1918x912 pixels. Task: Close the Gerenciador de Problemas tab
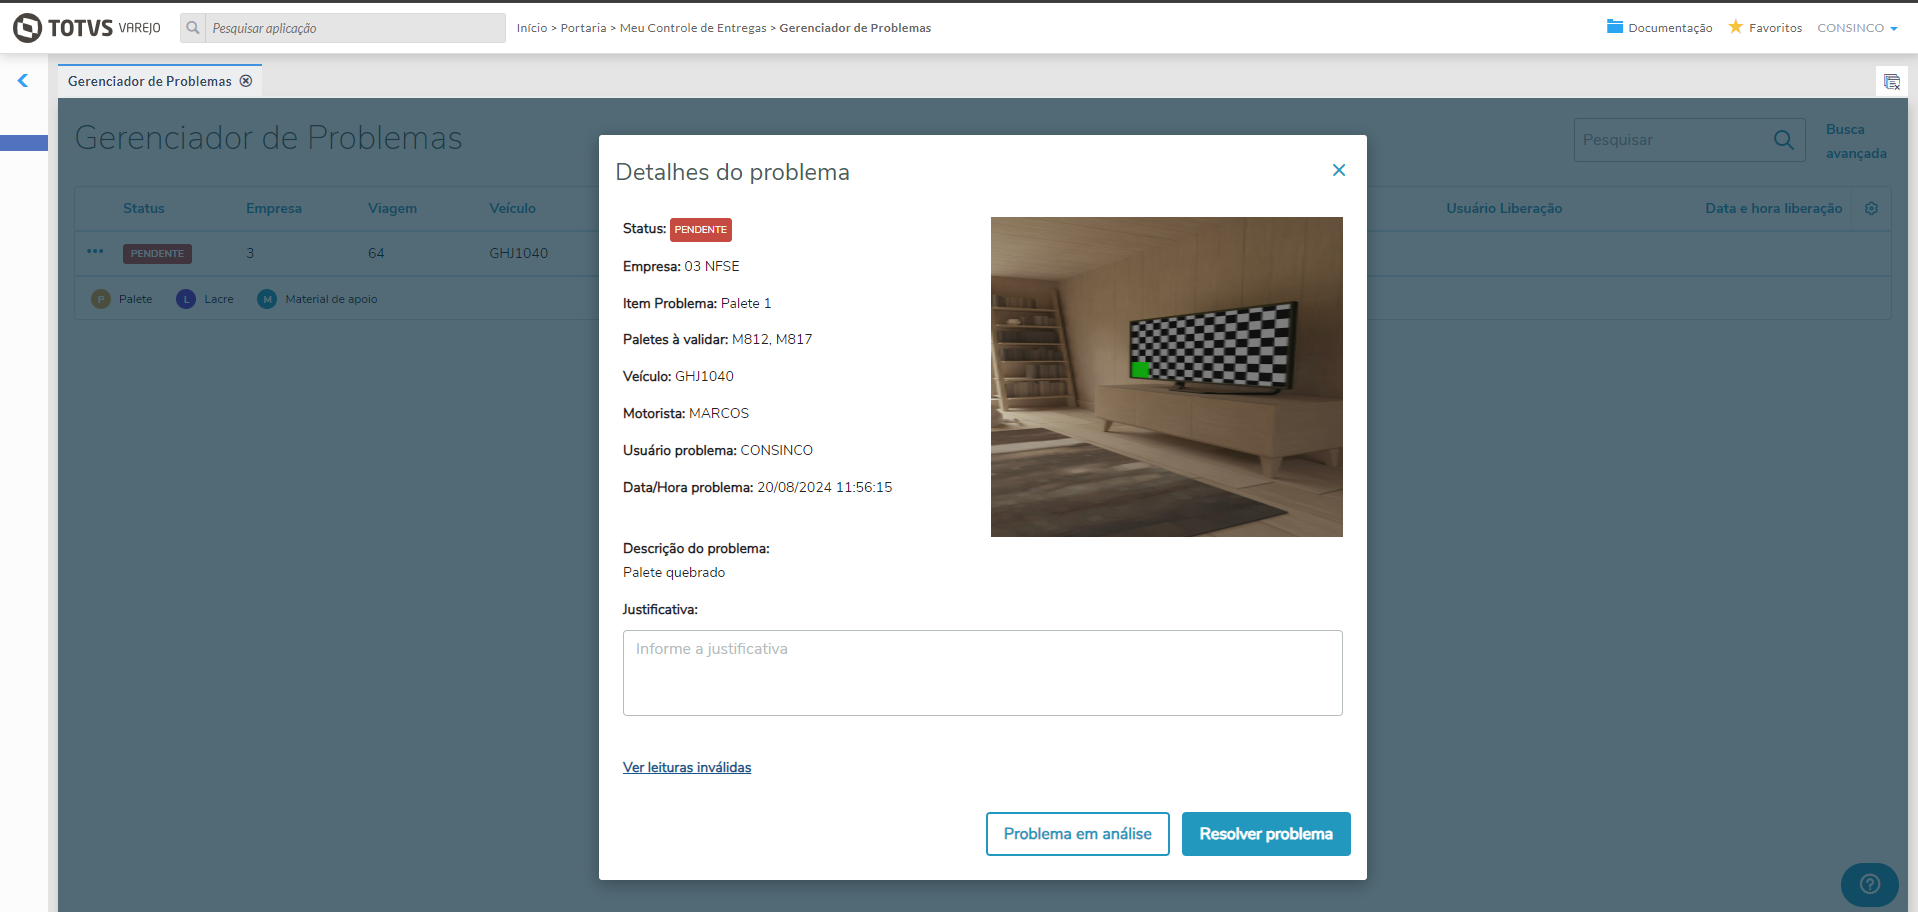[x=246, y=81]
